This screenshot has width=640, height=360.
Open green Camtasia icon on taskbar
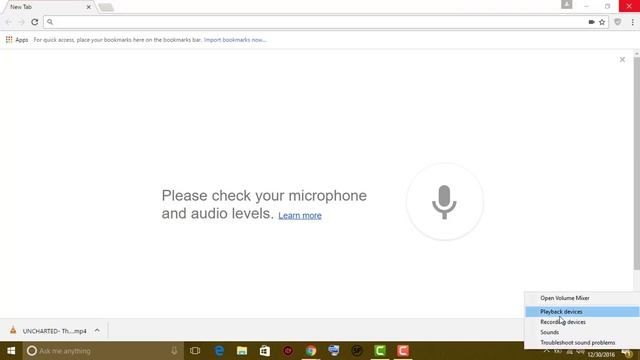tap(380, 351)
